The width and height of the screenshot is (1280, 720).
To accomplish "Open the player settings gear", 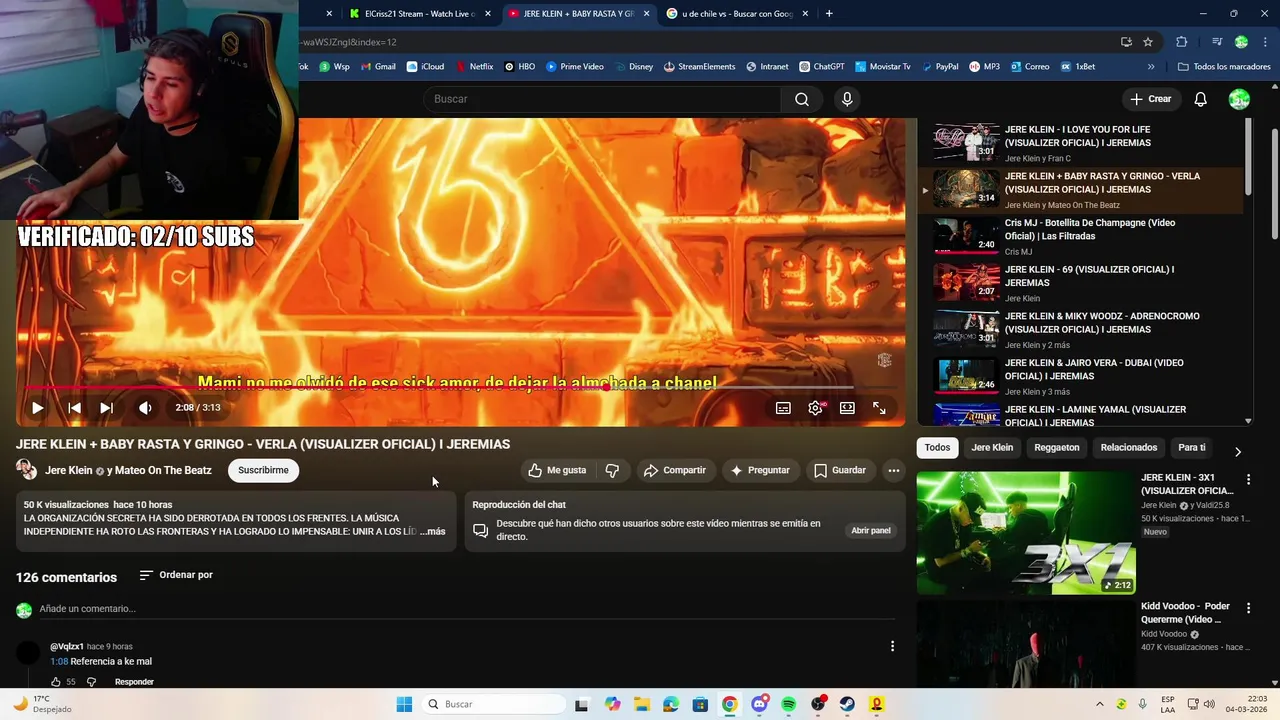I will [815, 408].
